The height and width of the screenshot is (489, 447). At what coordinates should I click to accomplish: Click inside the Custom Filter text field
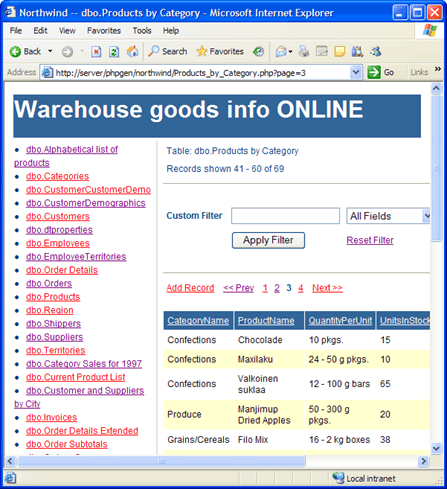pyautogui.click(x=286, y=216)
